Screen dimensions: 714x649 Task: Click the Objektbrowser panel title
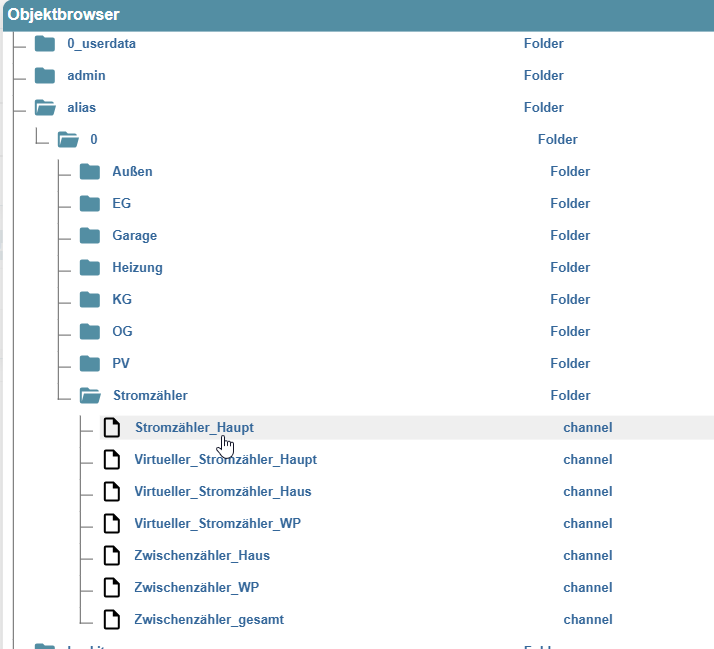pyautogui.click(x=64, y=15)
